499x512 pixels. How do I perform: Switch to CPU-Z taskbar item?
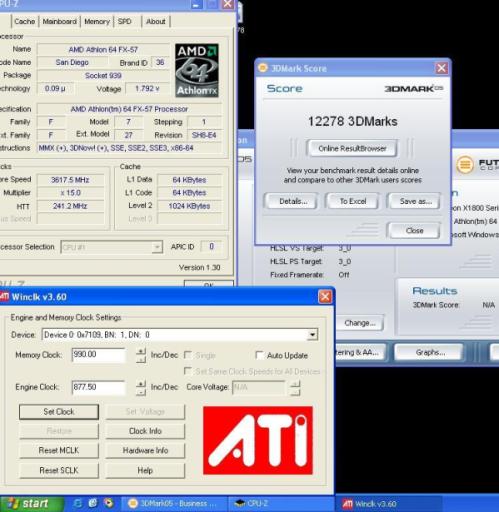coord(280,503)
